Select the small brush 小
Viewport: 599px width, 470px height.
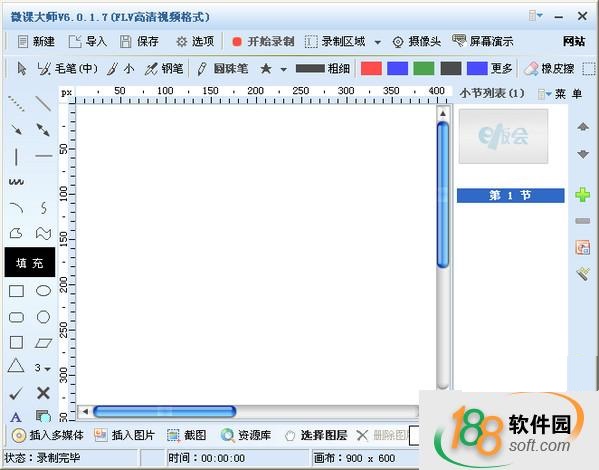pos(120,69)
